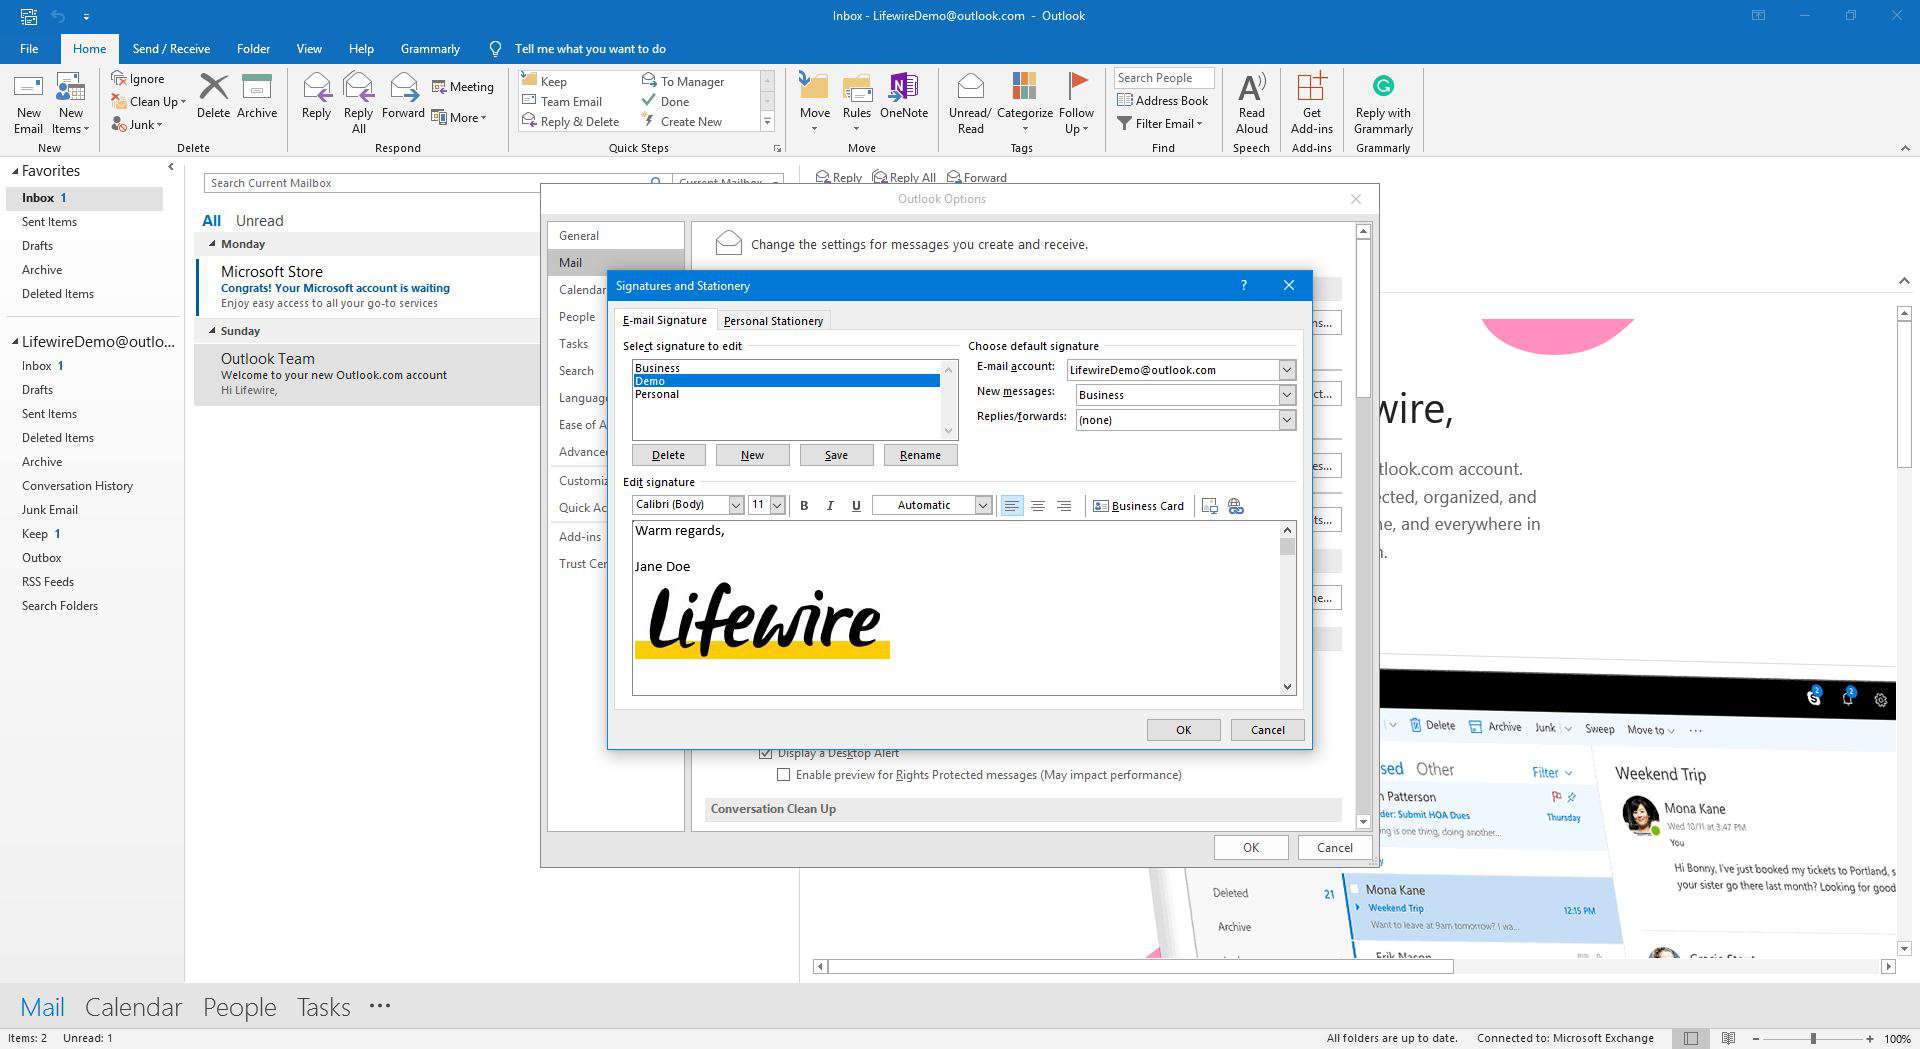This screenshot has width=1920, height=1049.
Task: Open the Address Book
Action: pos(1163,100)
